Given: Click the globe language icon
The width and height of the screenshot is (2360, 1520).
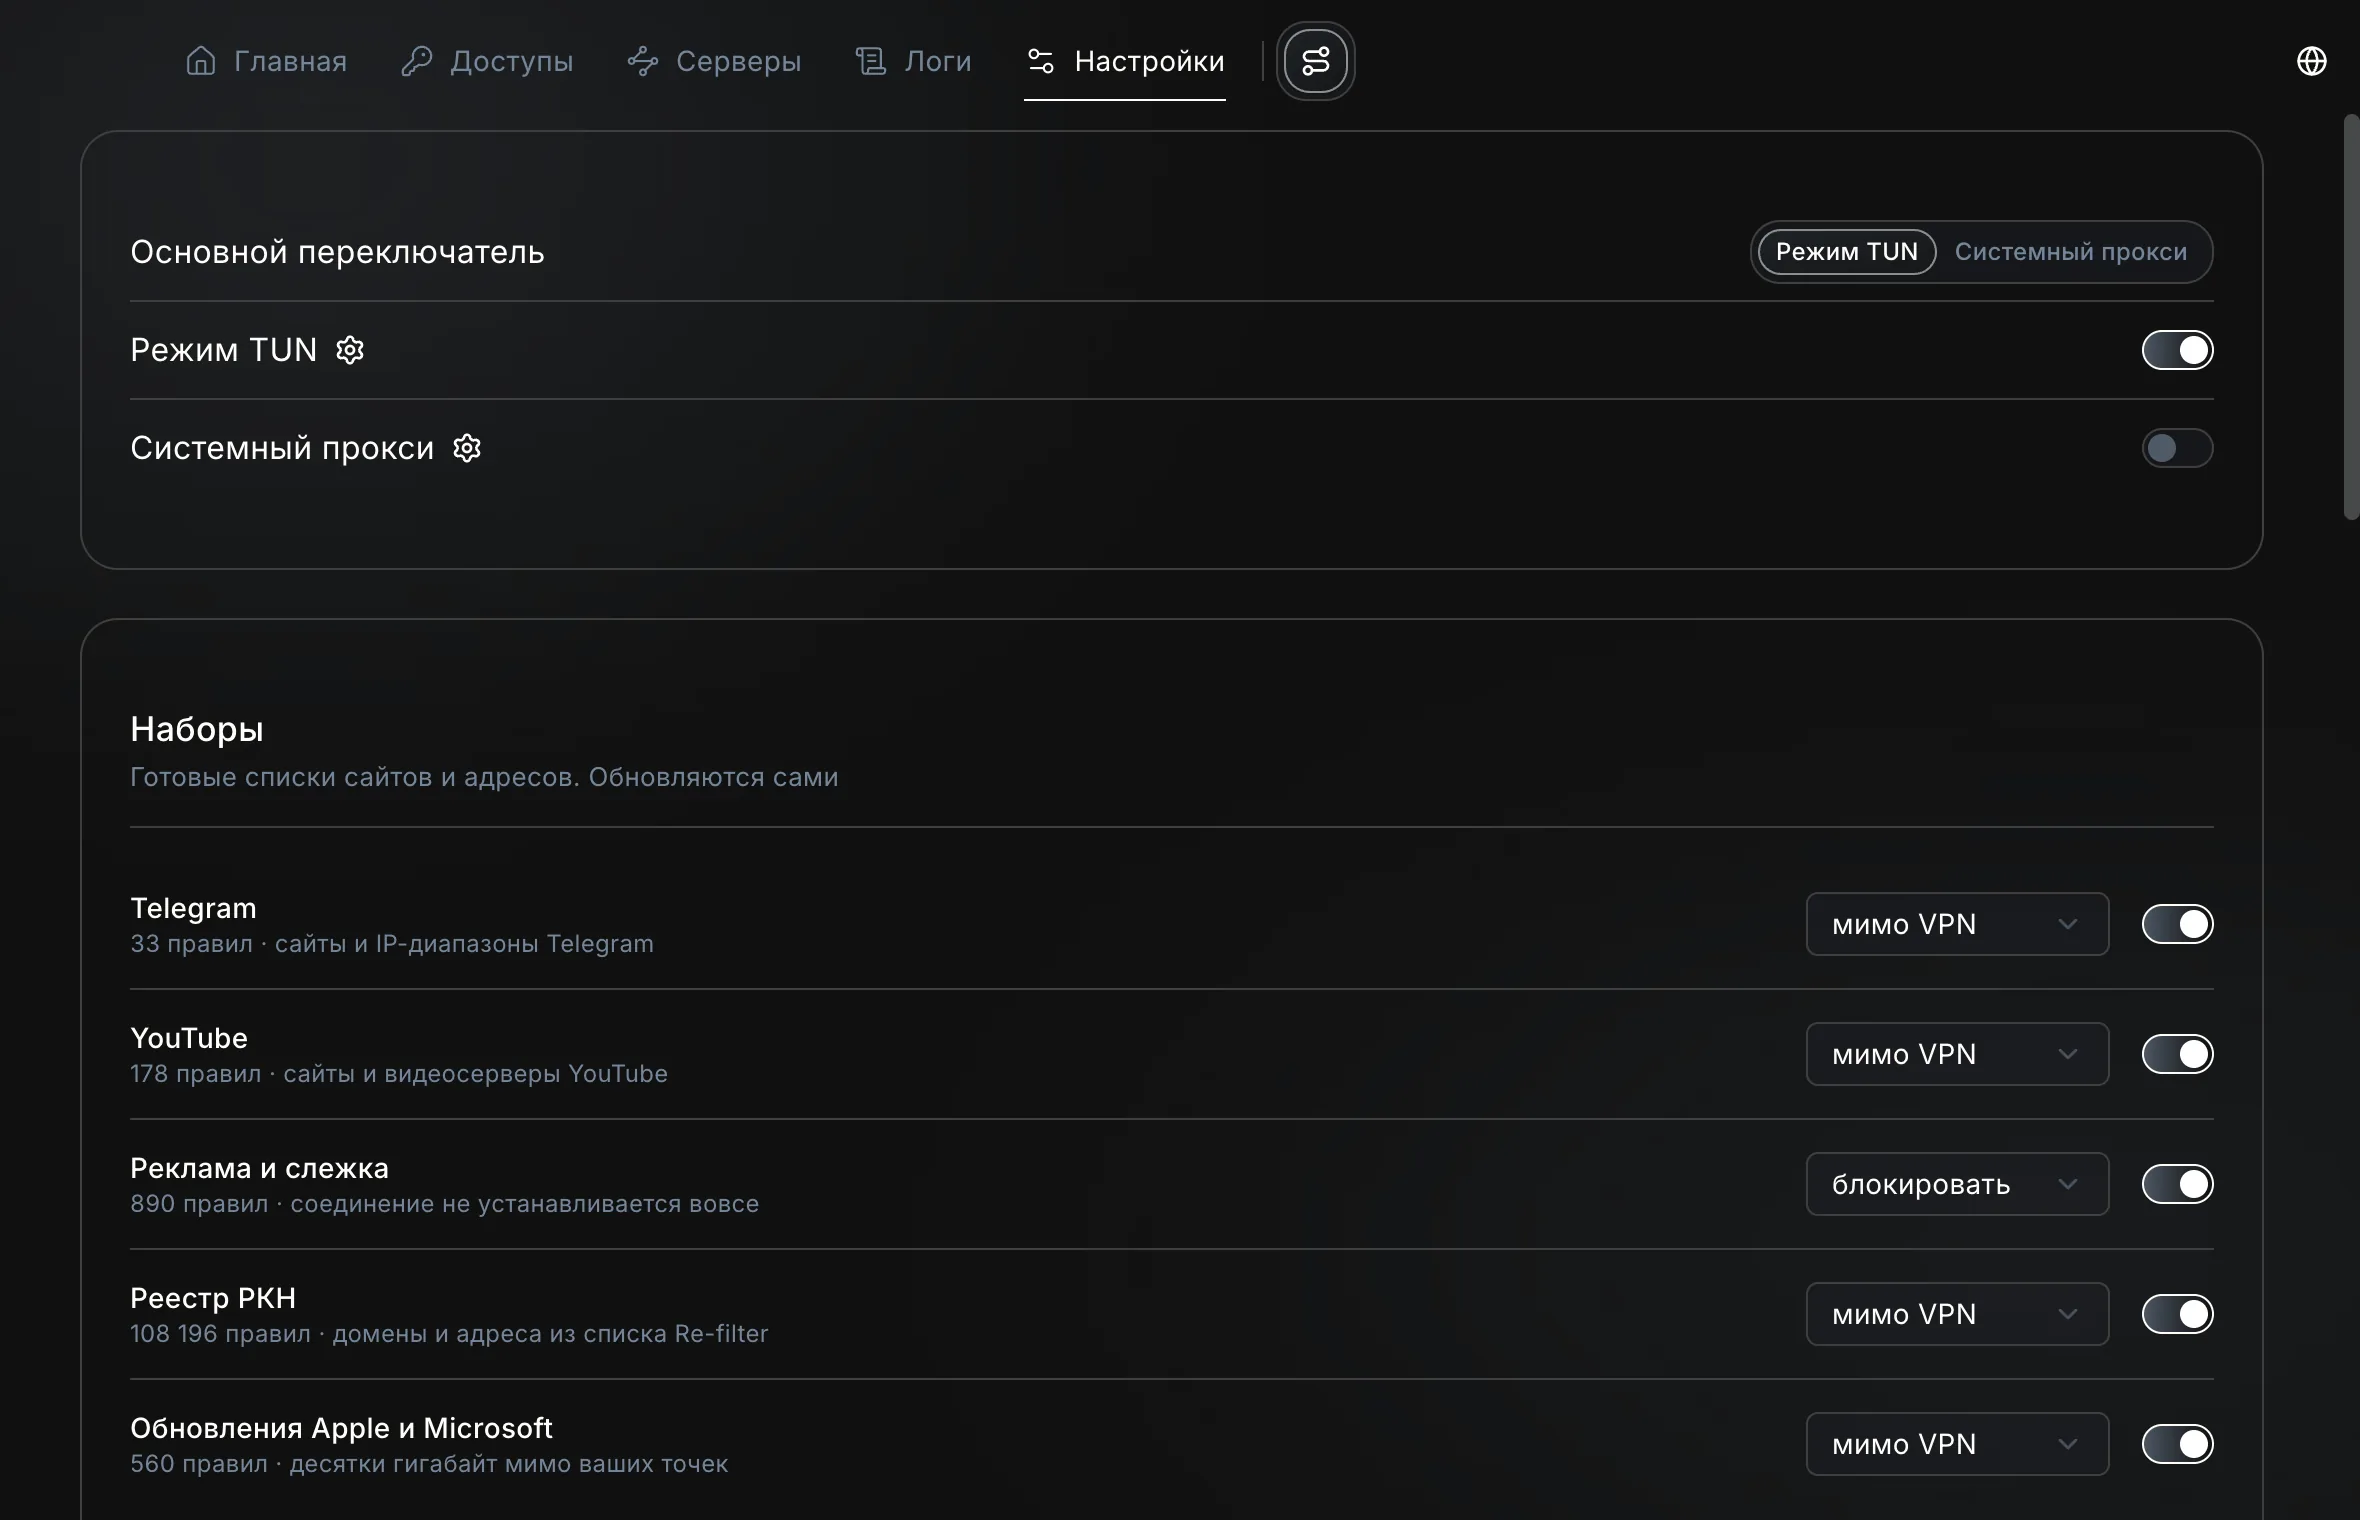Looking at the screenshot, I should click(x=2311, y=61).
